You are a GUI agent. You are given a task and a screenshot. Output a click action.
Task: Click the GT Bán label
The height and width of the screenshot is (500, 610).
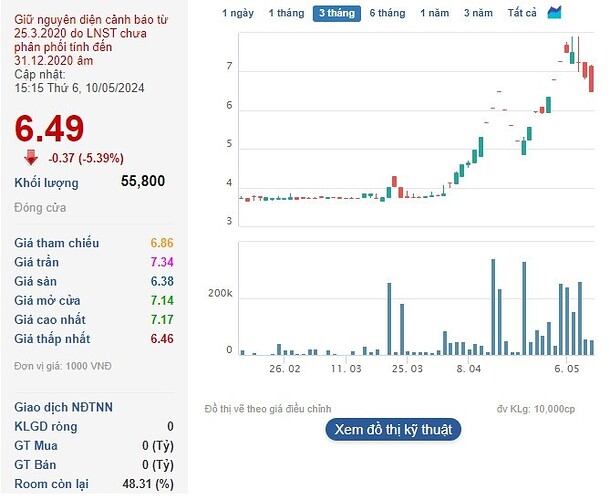pos(35,465)
